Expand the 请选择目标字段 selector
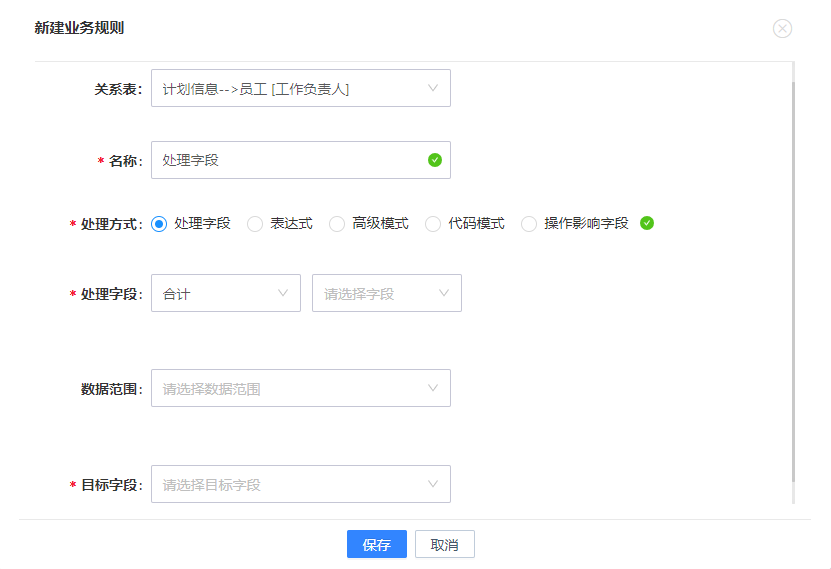 point(301,484)
